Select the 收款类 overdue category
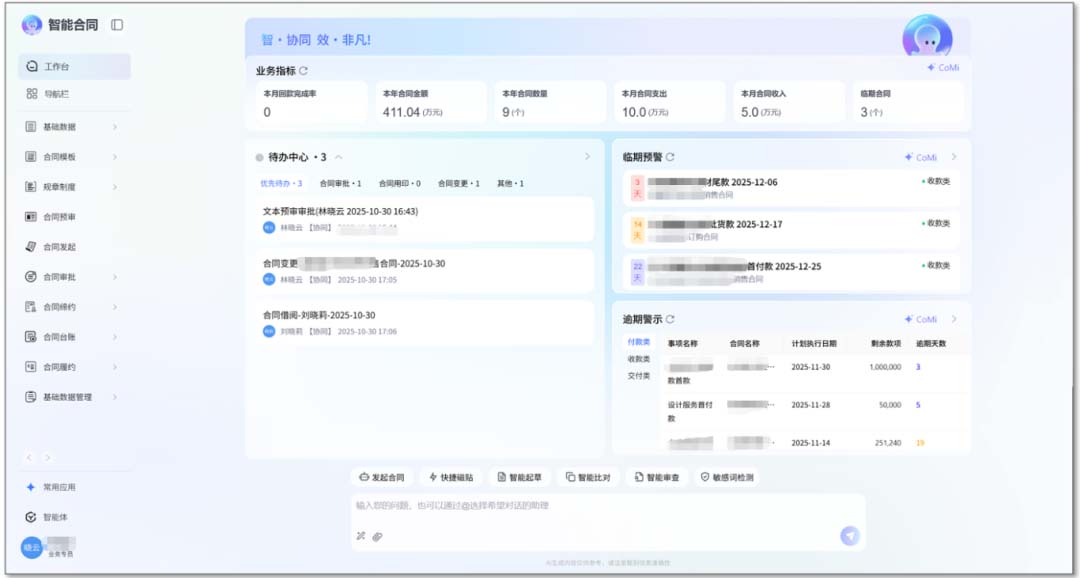1080x578 pixels. coord(638,359)
